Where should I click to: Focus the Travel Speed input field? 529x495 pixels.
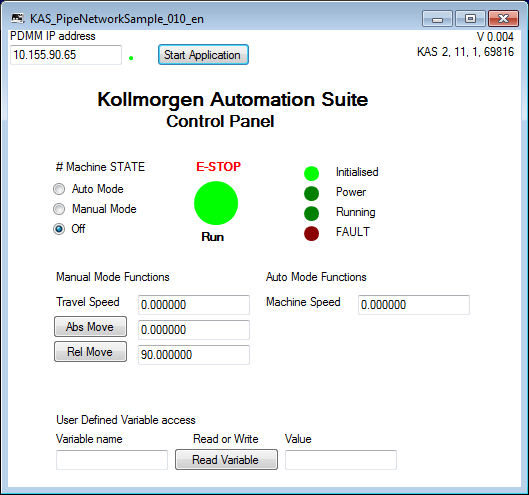194,305
